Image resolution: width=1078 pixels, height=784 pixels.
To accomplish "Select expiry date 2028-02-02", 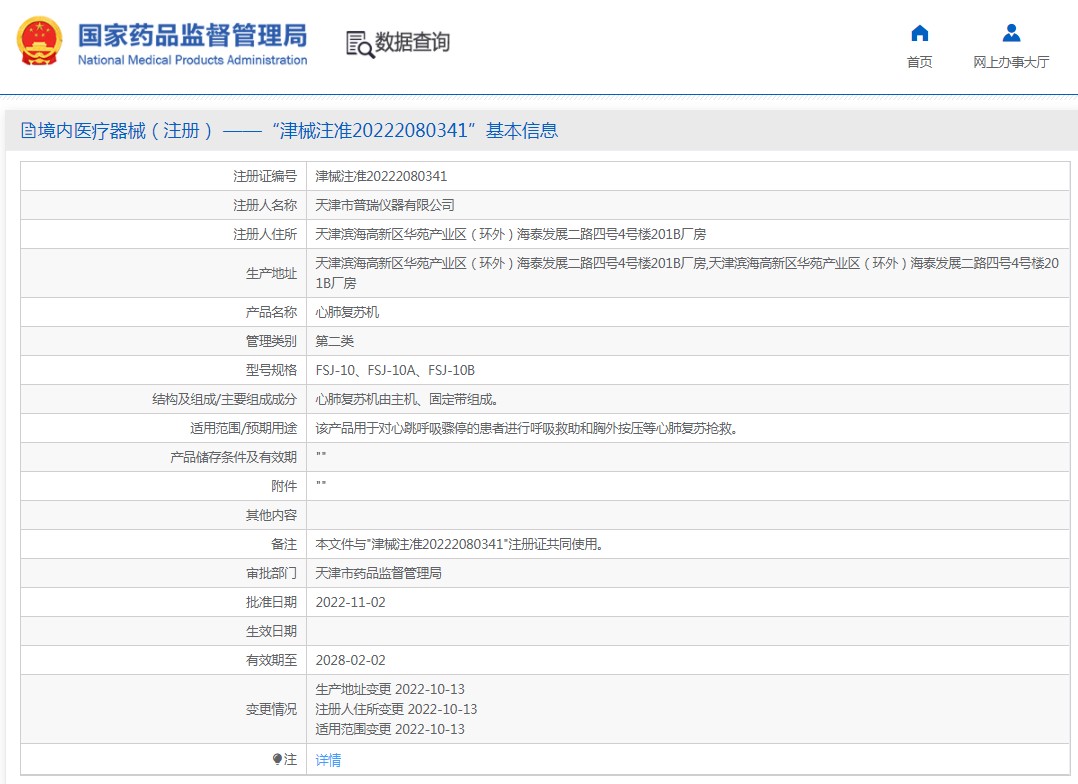I will click(x=350, y=660).
